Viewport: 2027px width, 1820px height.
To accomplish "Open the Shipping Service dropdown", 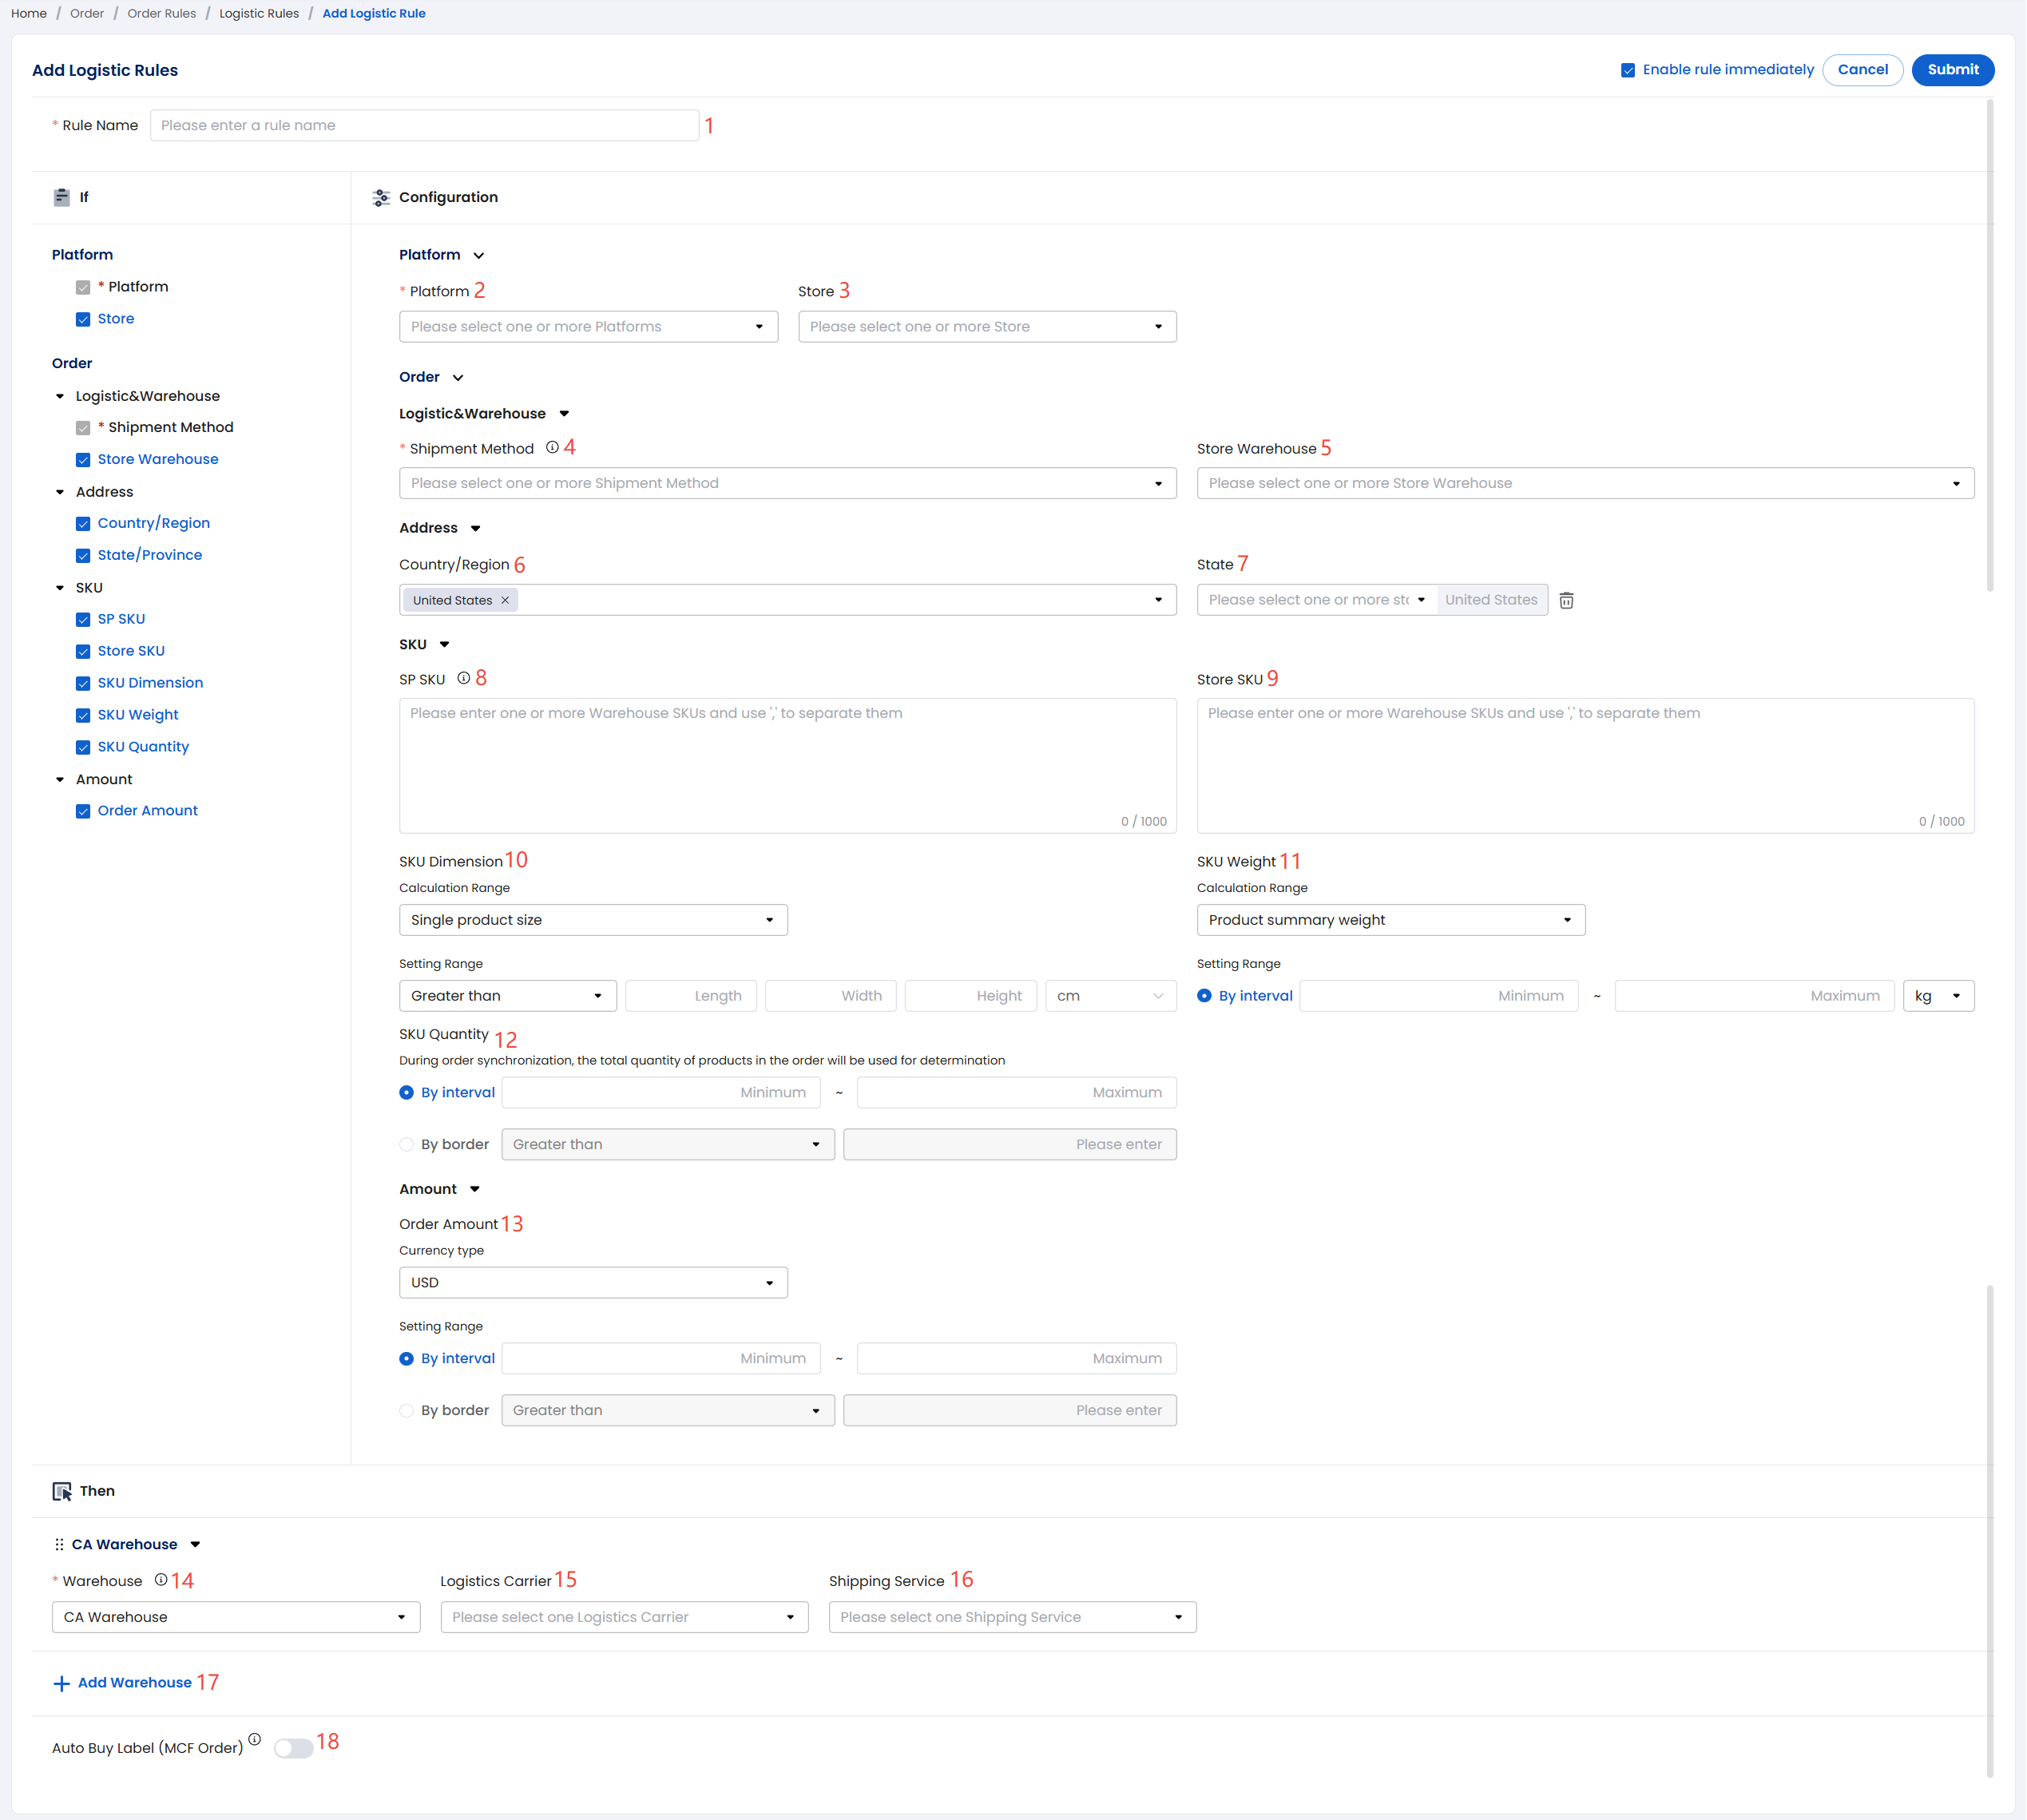I will tap(1012, 1618).
